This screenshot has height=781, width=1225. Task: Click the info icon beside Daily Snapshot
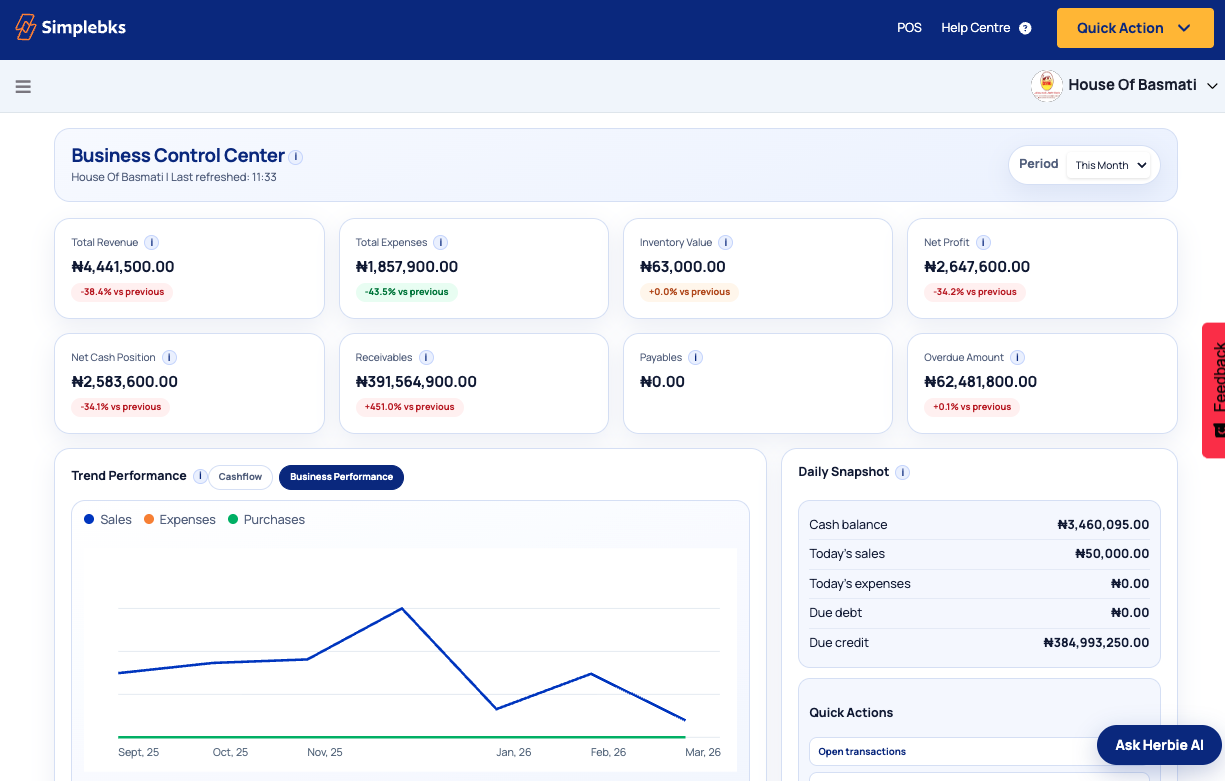[x=902, y=472]
